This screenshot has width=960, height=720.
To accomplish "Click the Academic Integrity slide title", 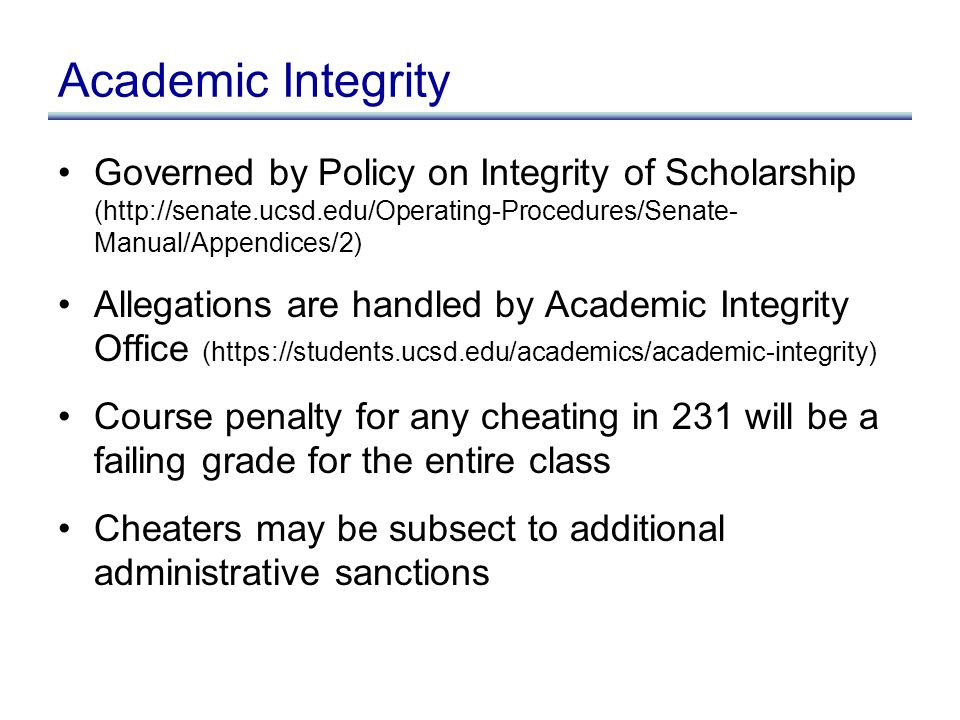I will coord(254,83).
